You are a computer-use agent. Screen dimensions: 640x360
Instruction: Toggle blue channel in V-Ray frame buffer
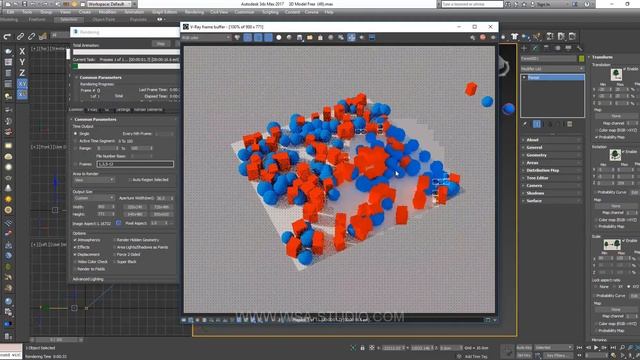pos(268,38)
